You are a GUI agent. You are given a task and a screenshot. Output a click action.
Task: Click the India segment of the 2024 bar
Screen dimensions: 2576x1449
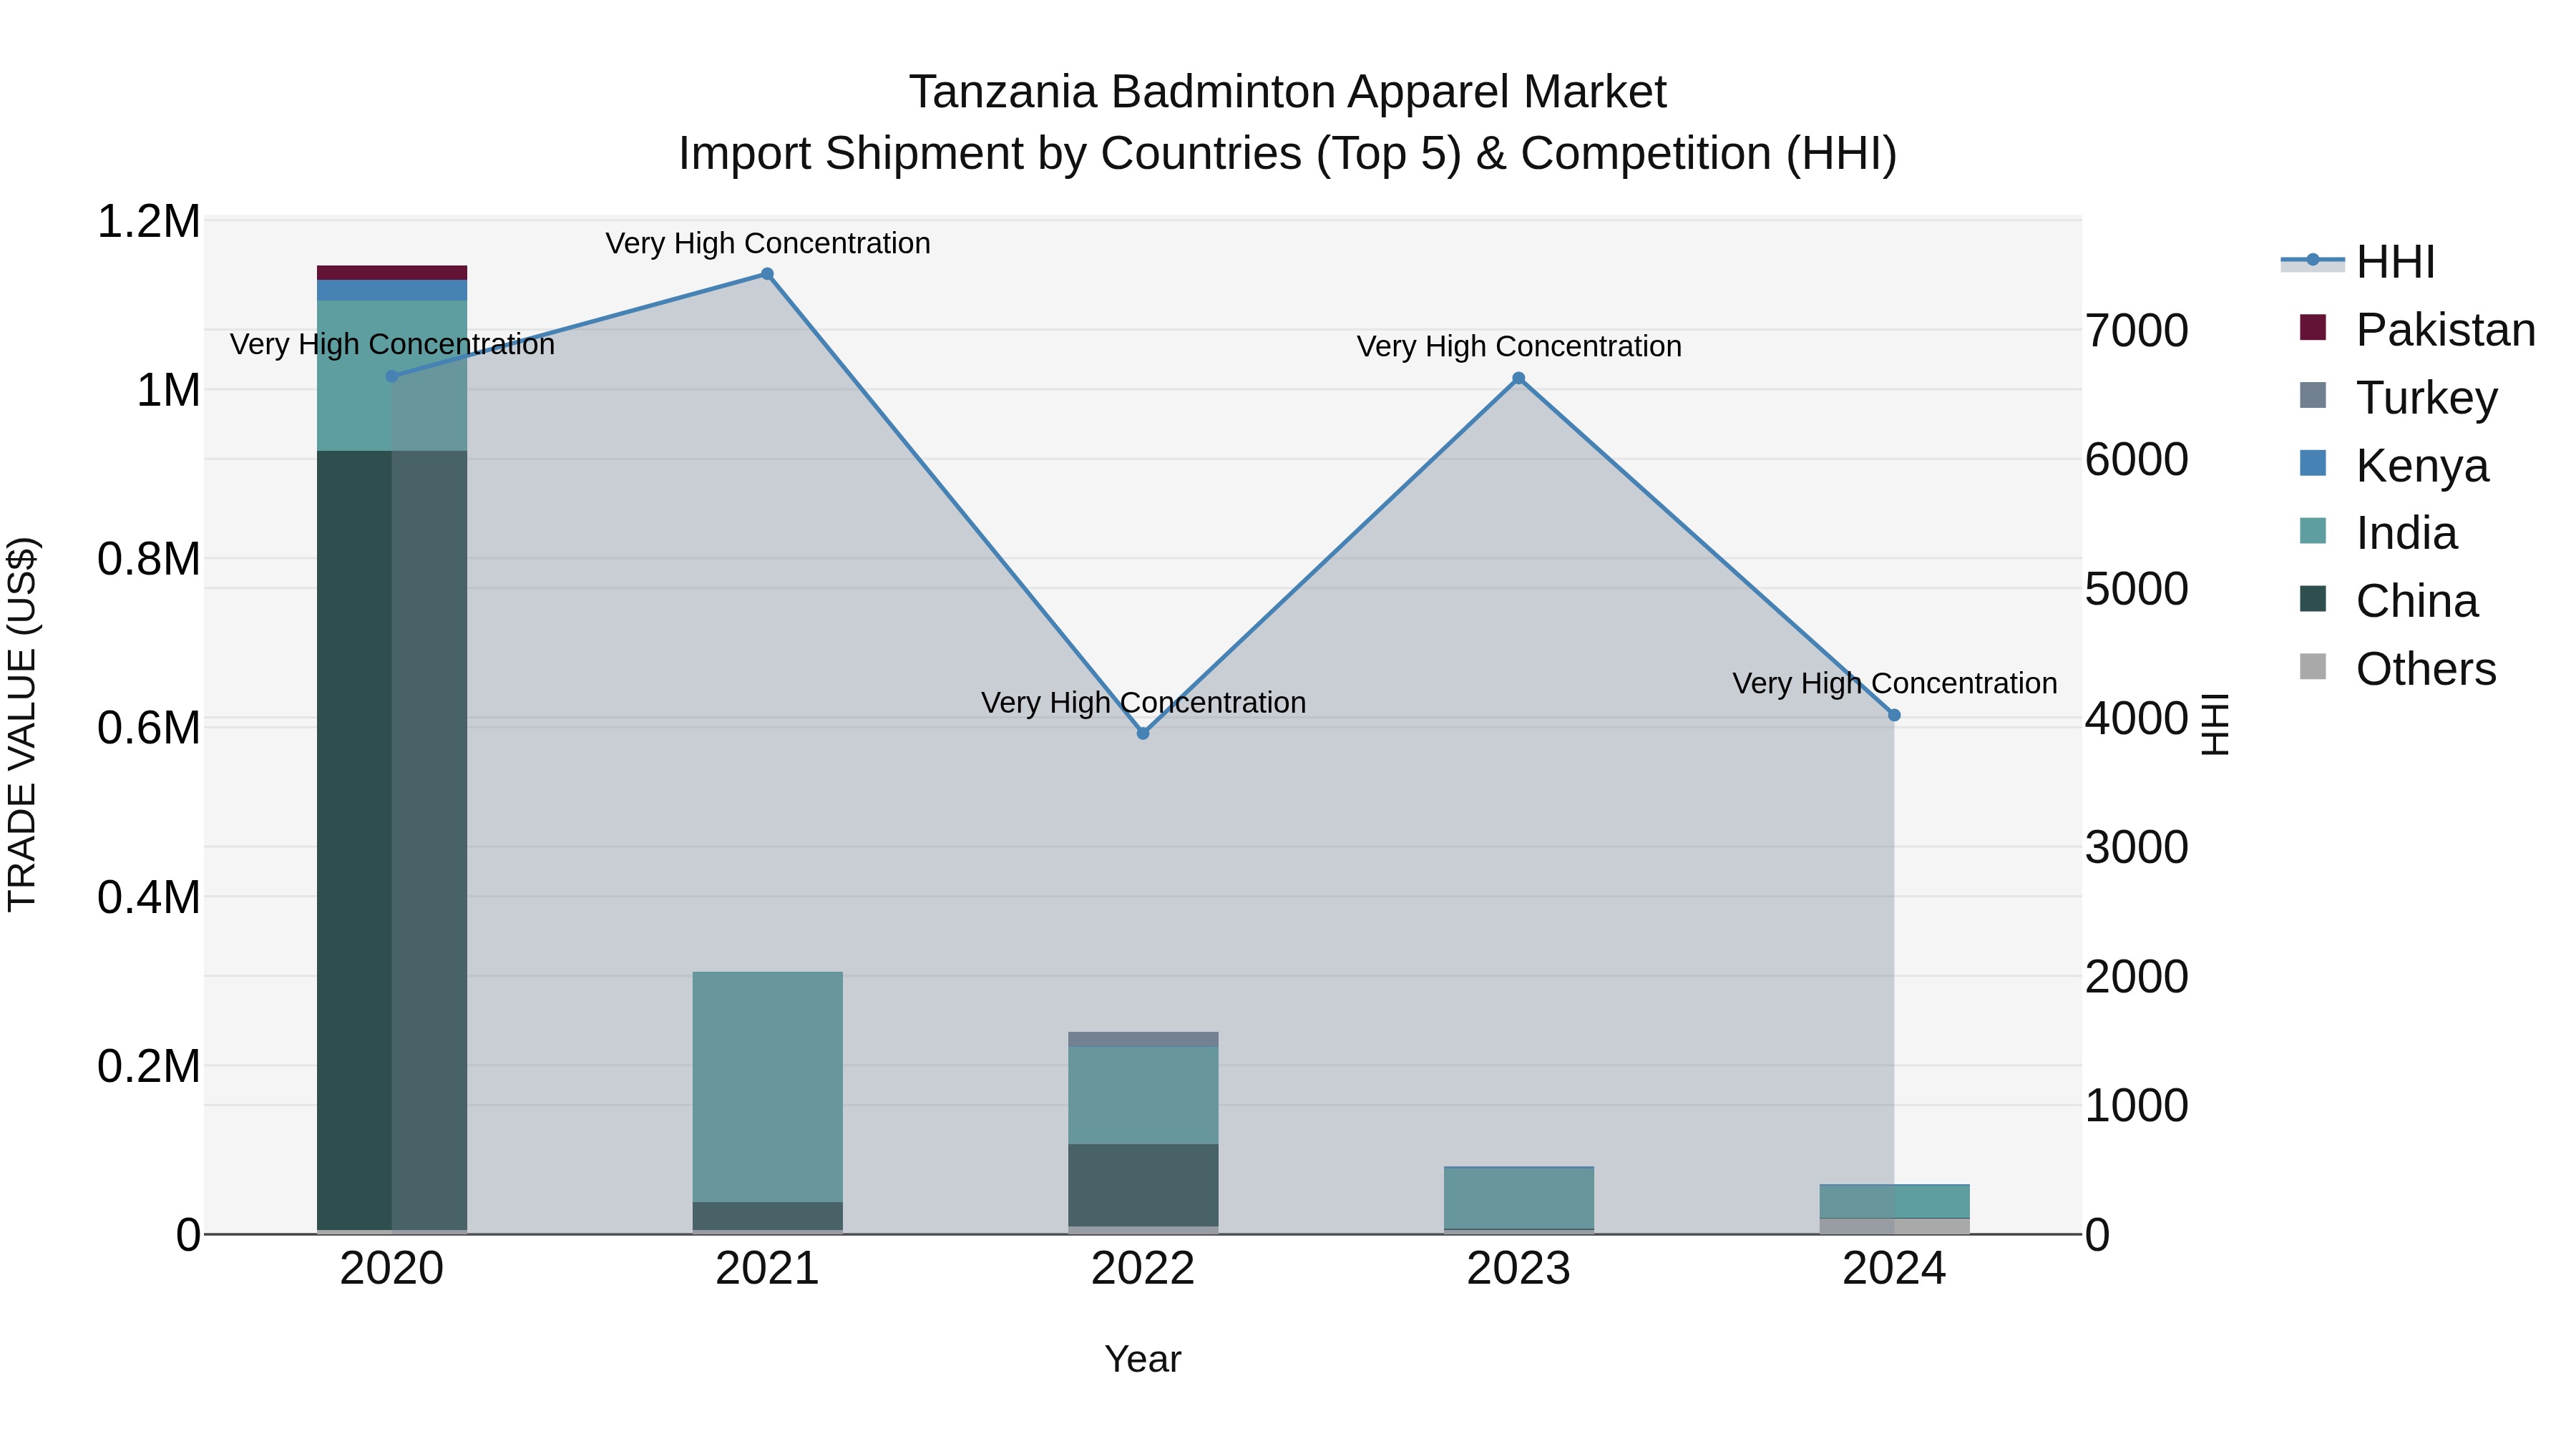(x=1894, y=1202)
